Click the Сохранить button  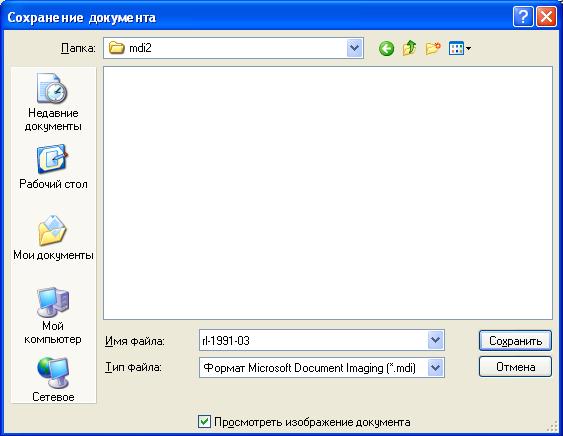point(515,340)
